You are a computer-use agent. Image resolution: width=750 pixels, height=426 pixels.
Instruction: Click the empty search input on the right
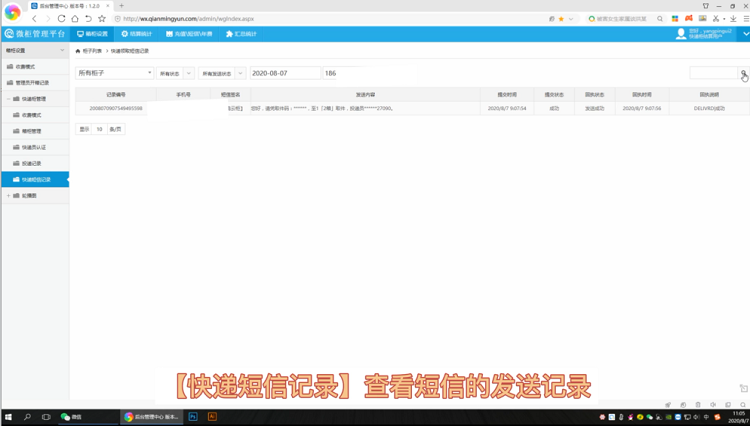click(x=714, y=73)
